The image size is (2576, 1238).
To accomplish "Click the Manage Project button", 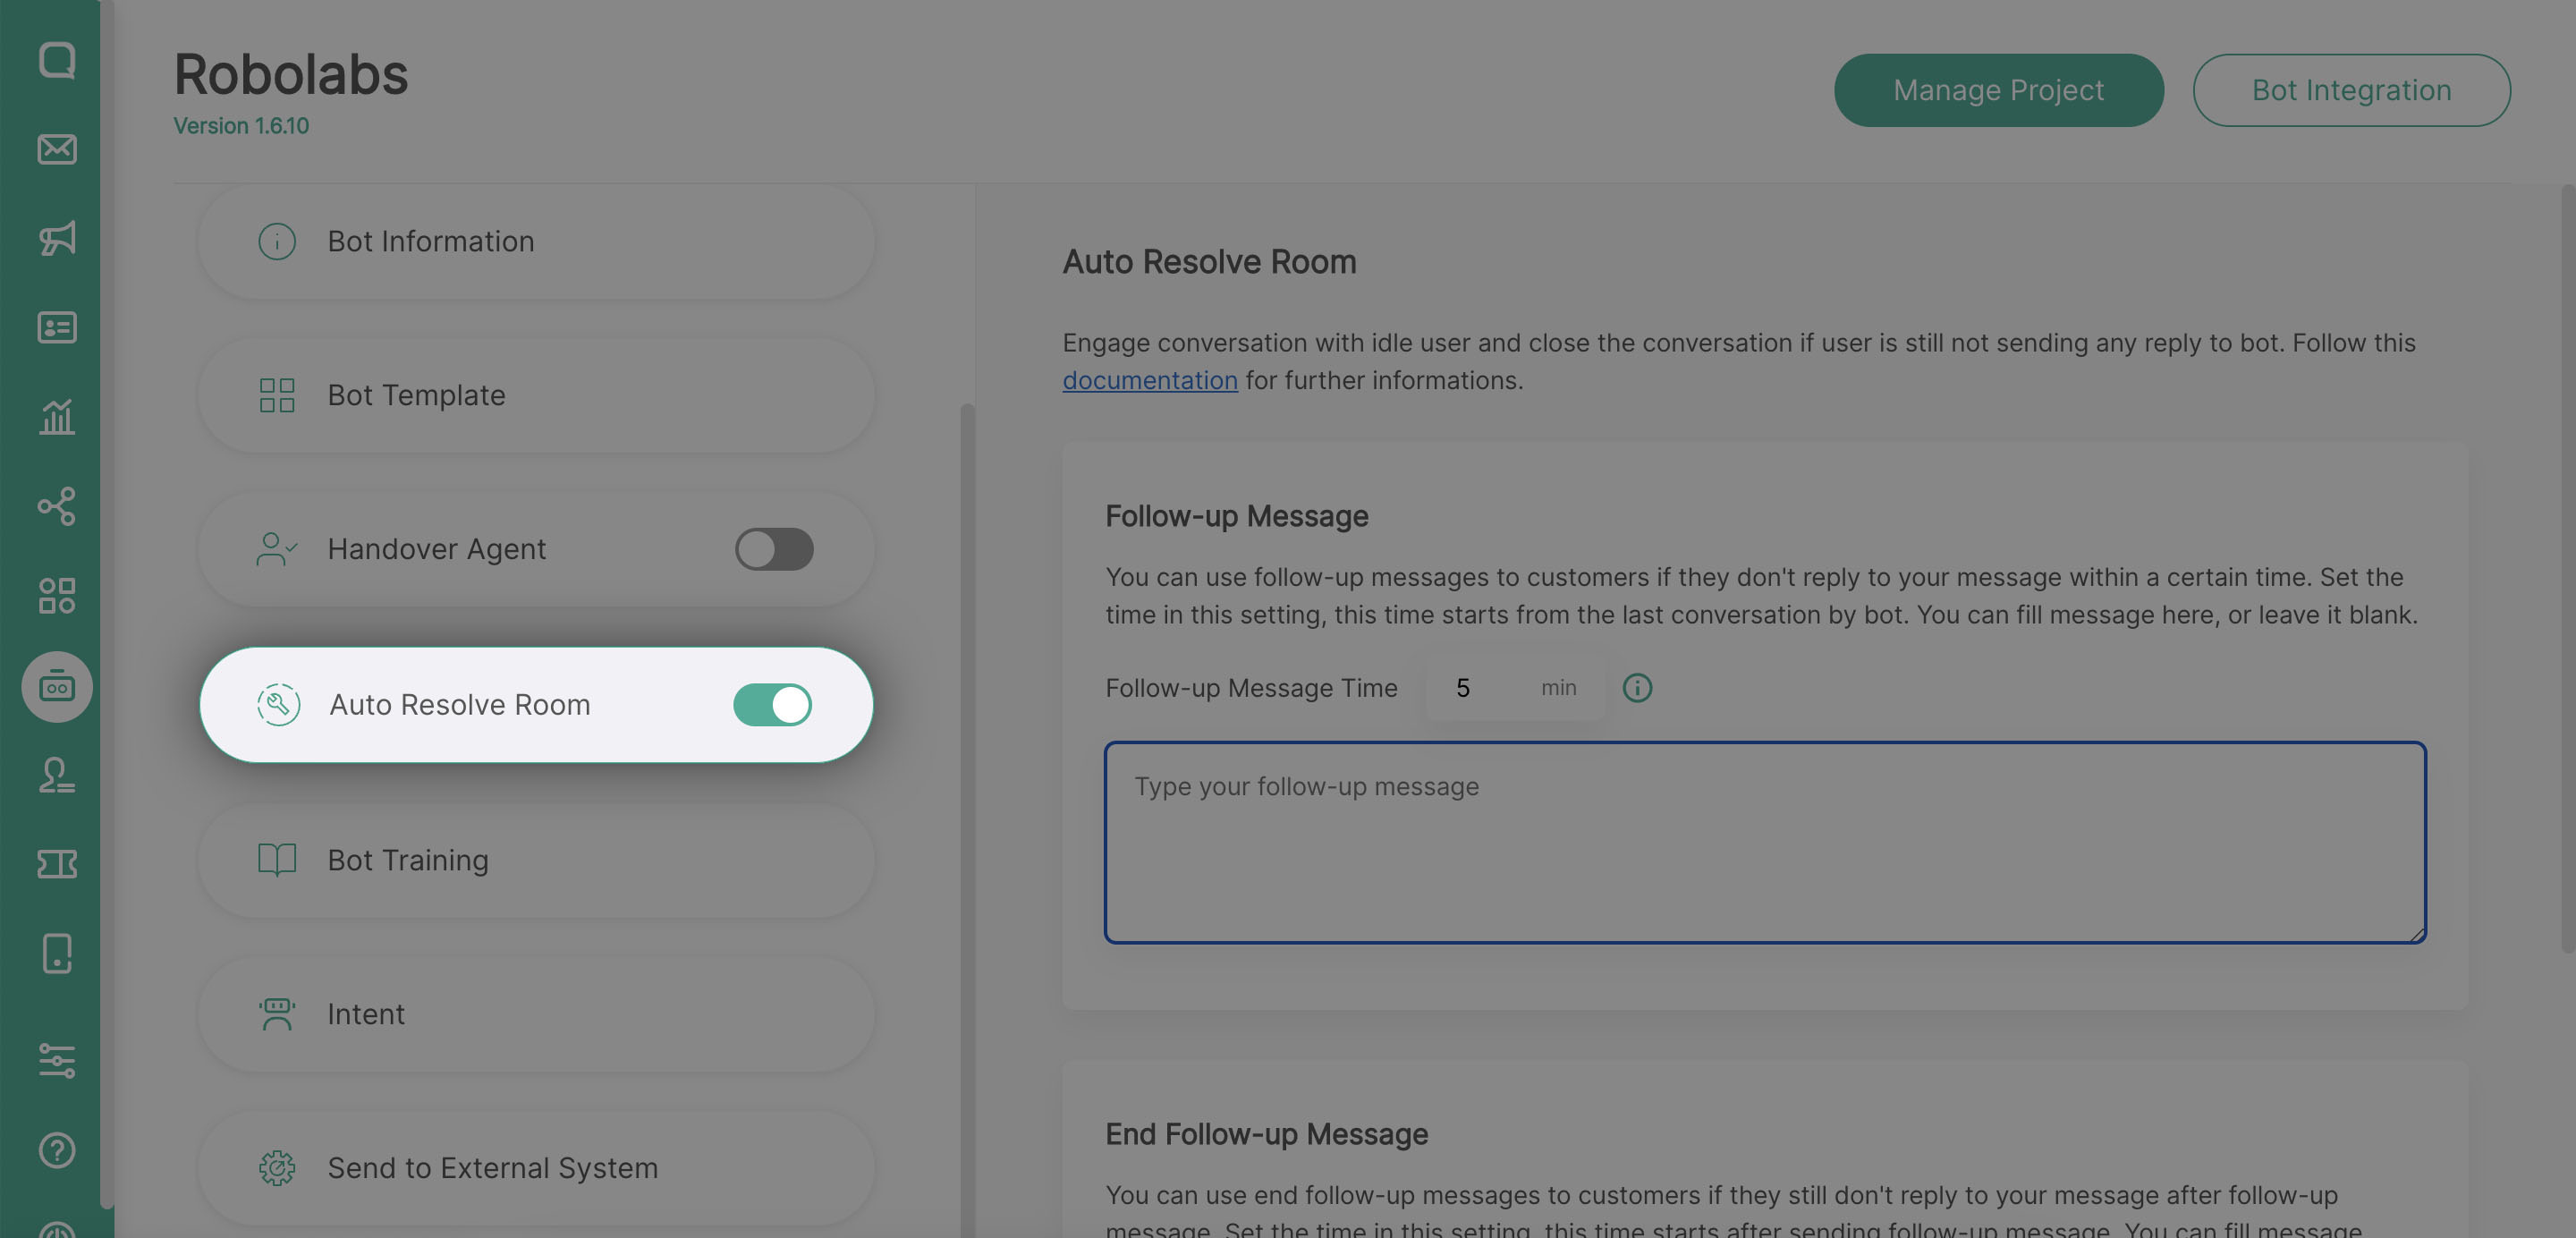I will point(1998,90).
